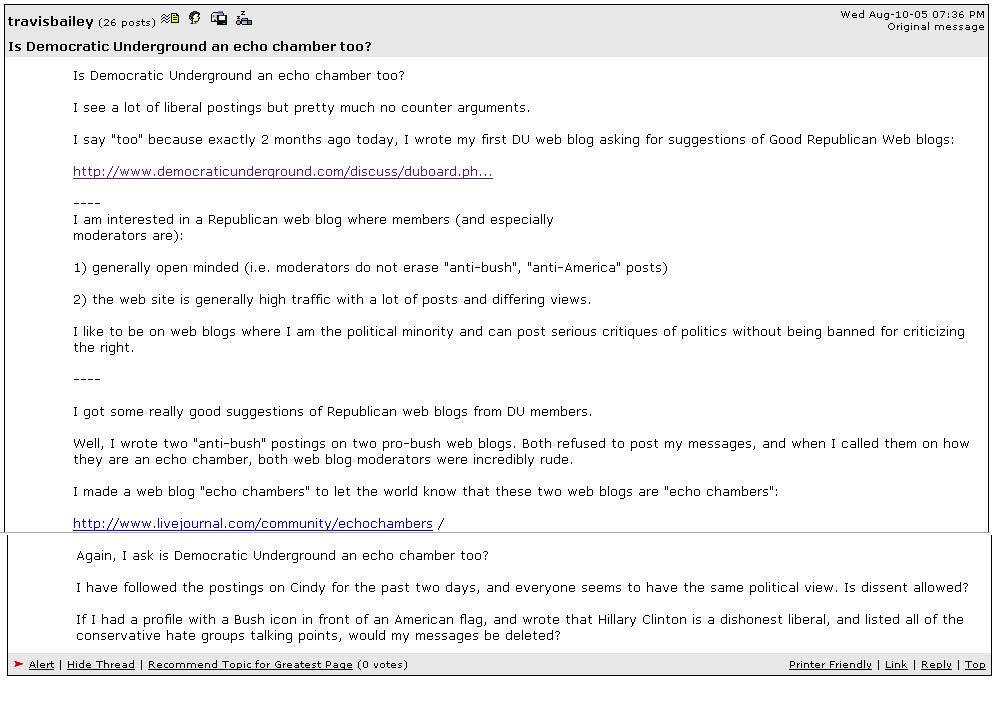Screen dimensions: 1008x720
Task: Click the line starting 'I say "too" because'
Action: 514,140
